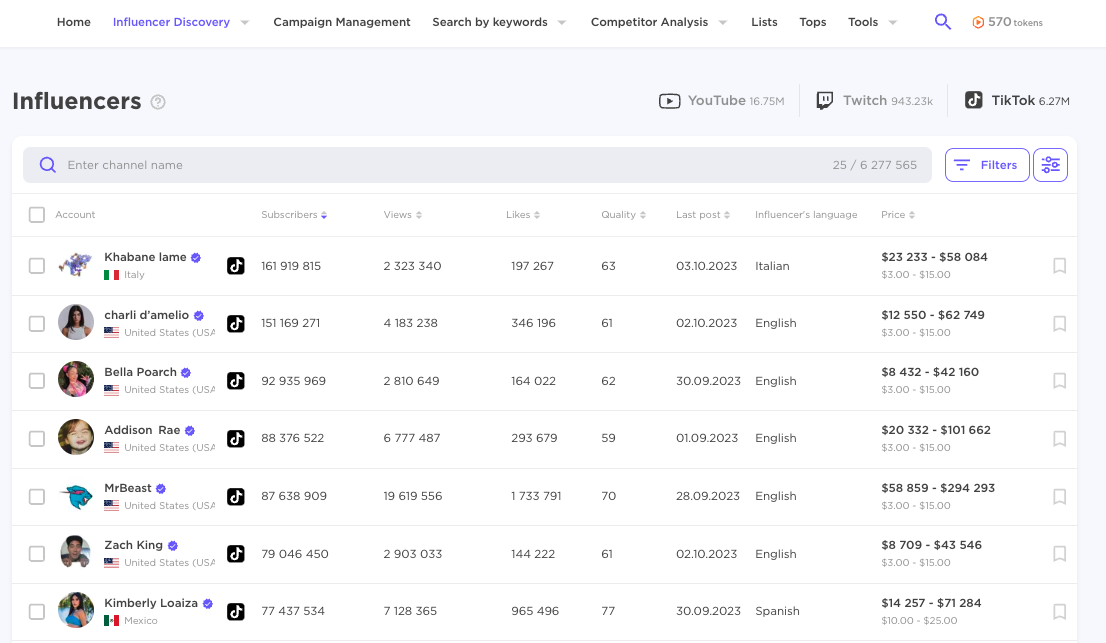Click TikTok icon in charli d'amelio row

point(235,323)
